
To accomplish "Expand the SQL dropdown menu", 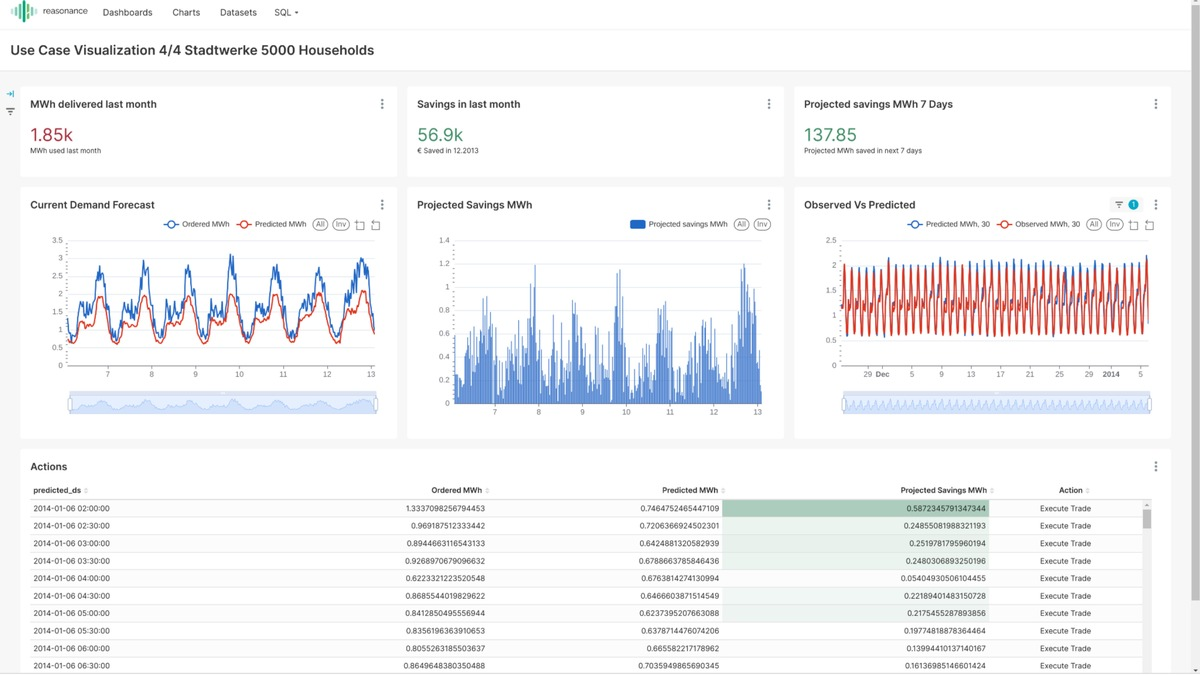I will (286, 13).
